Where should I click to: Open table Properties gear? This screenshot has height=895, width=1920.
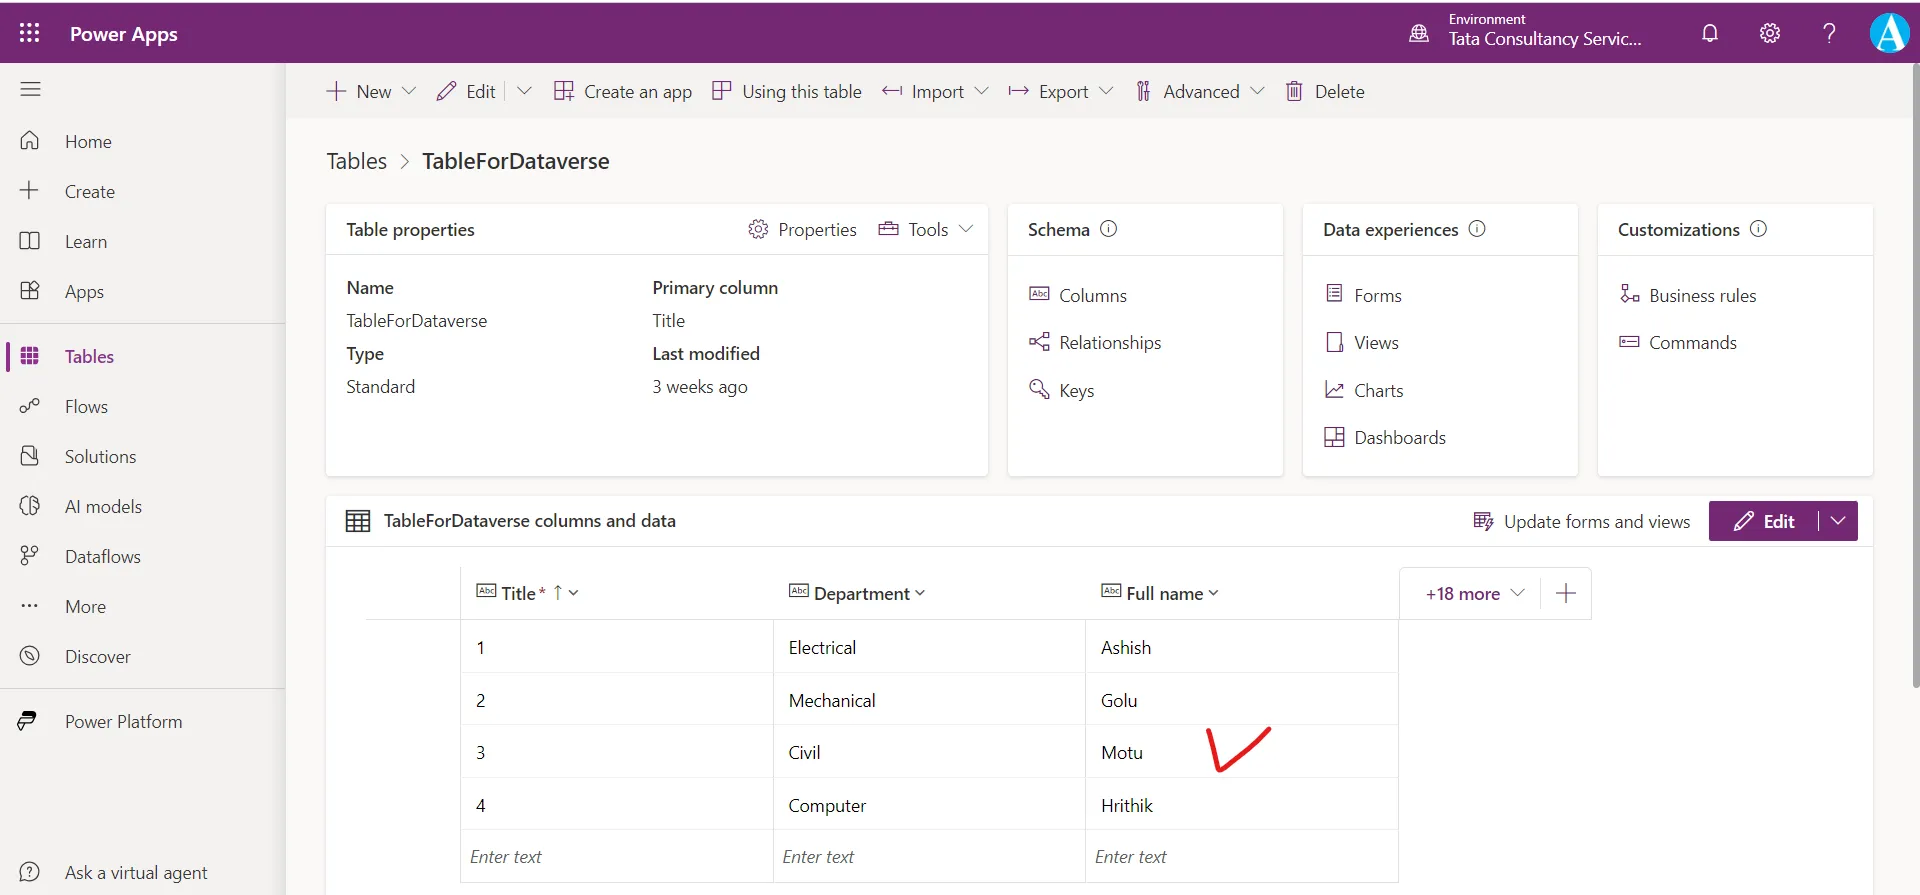click(802, 229)
